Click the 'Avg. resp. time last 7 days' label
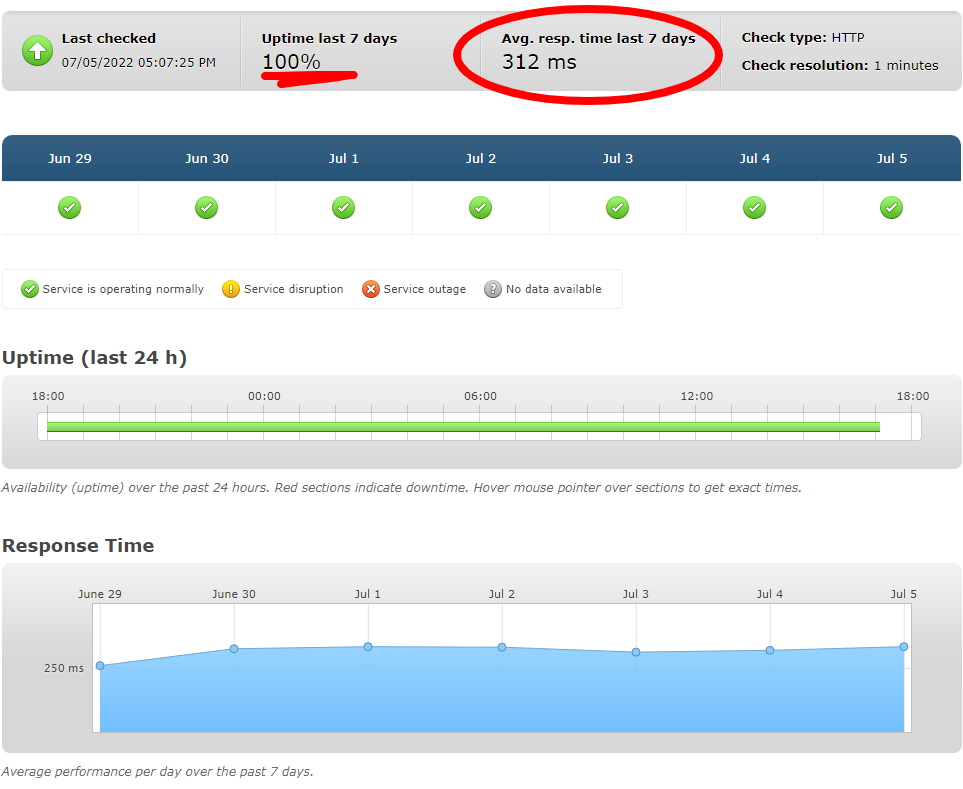 point(598,38)
